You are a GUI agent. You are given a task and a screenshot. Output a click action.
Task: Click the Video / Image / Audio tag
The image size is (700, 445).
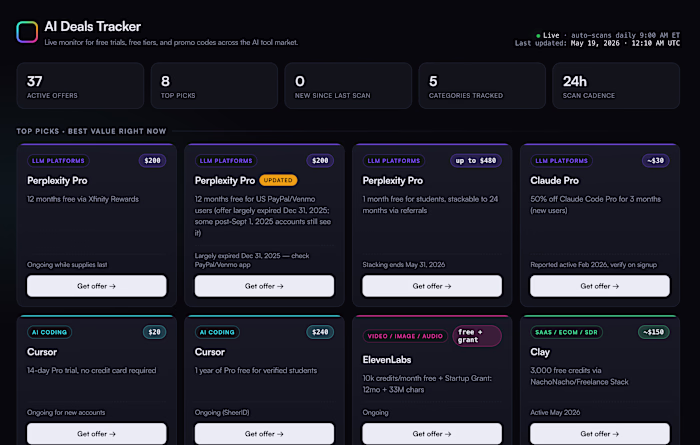[x=405, y=336]
